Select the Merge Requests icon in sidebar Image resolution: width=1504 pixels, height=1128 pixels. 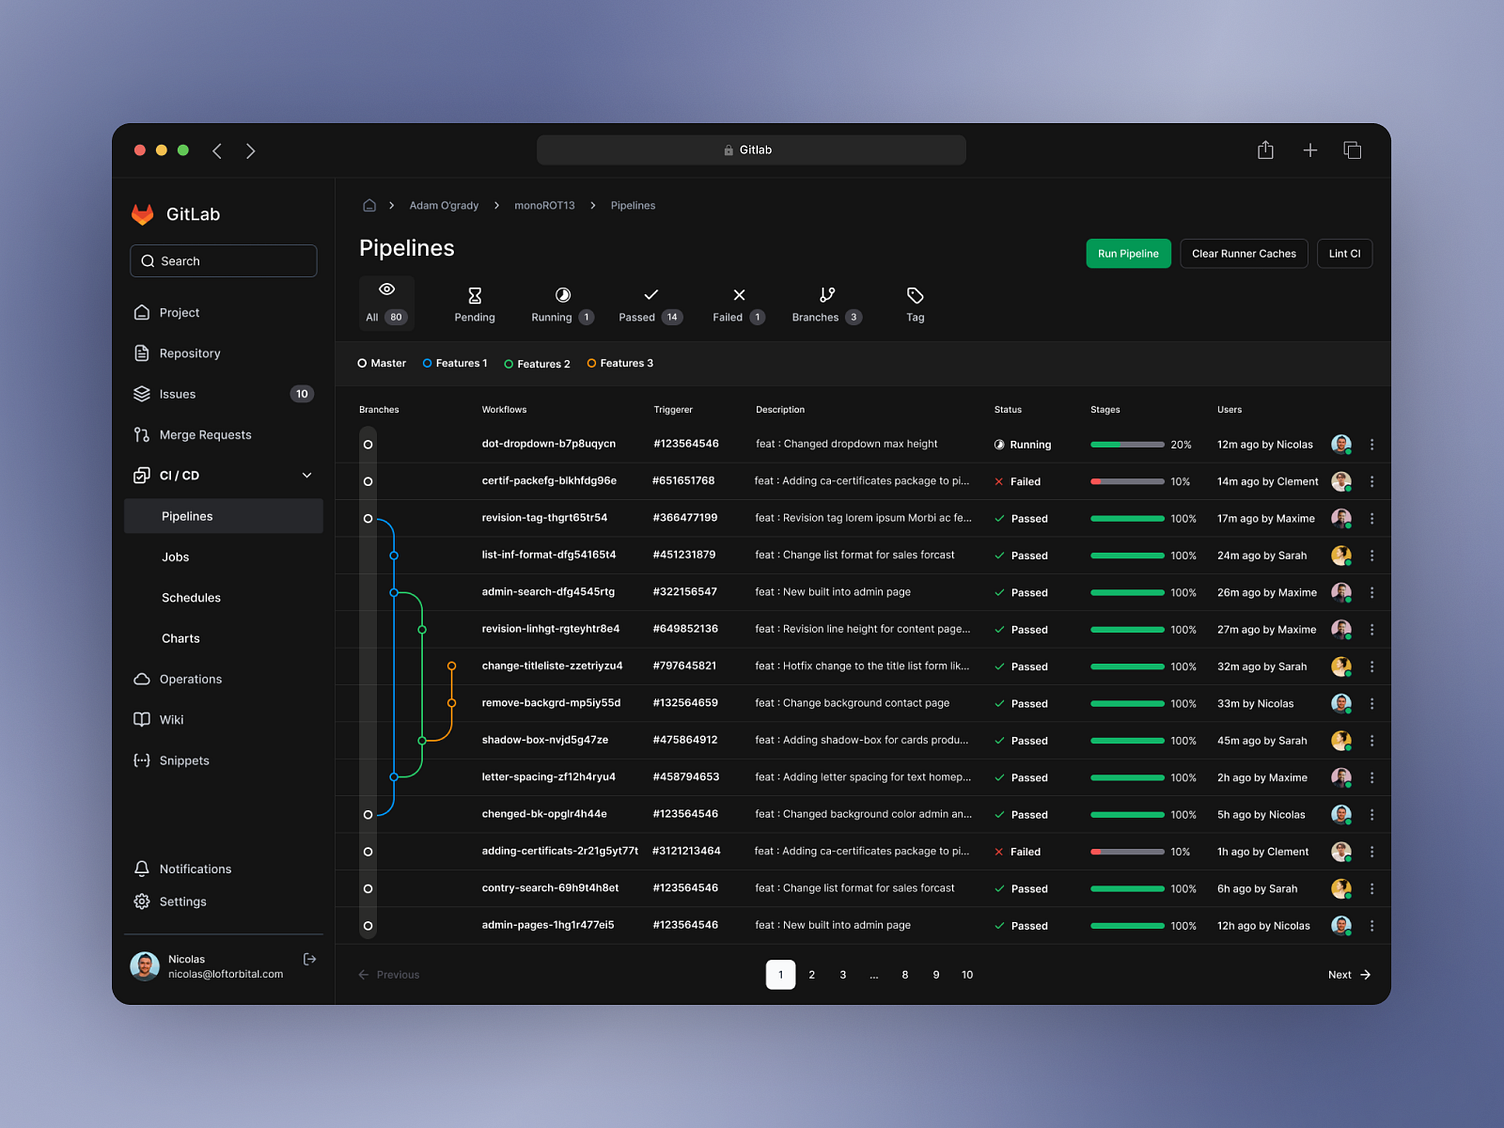pos(141,434)
